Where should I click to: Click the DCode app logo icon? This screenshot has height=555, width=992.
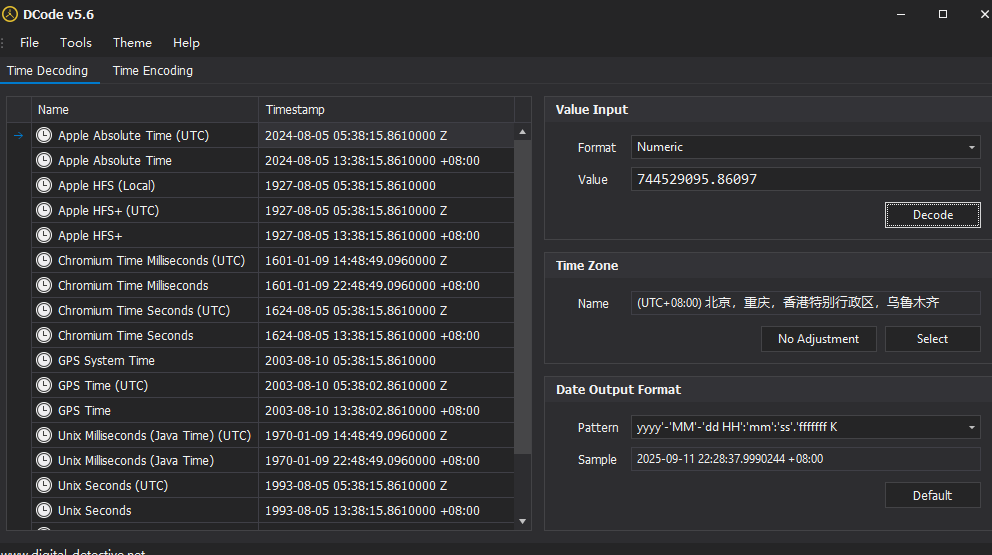click(9, 14)
